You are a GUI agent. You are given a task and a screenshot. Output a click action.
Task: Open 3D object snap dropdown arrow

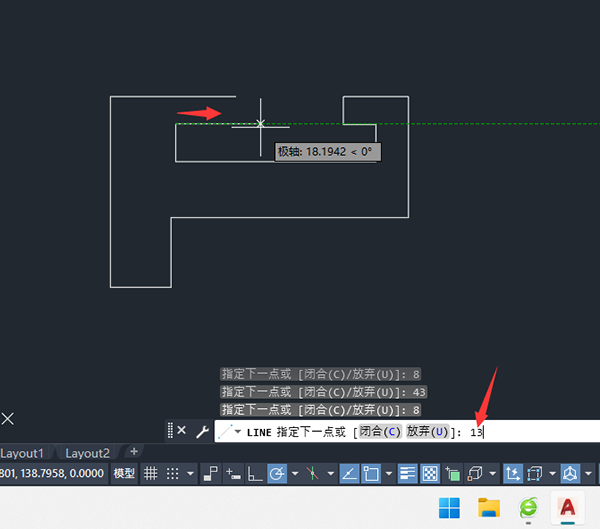493,473
